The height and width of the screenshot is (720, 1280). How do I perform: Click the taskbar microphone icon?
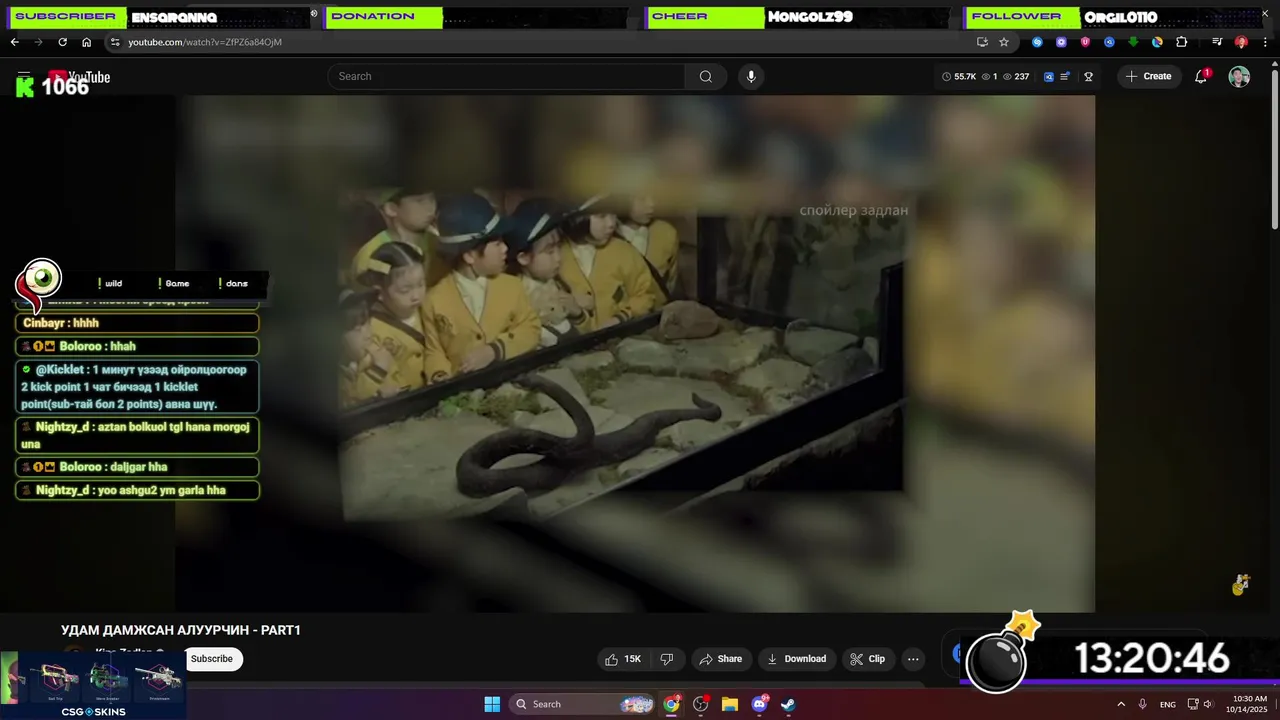(1142, 704)
